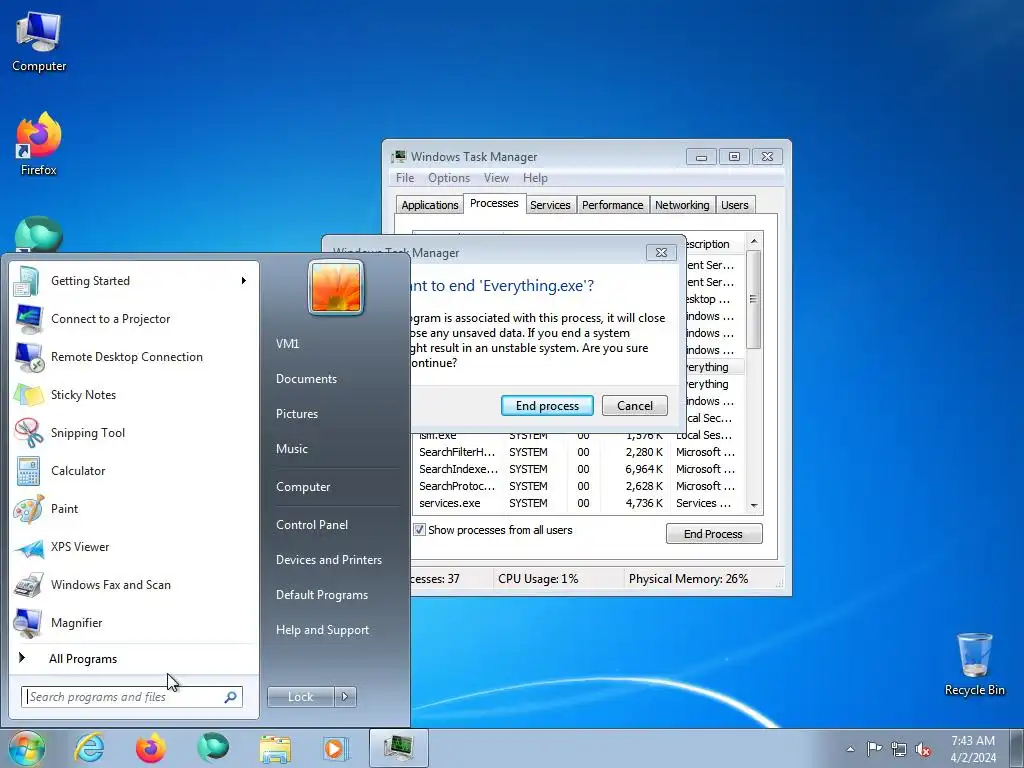Click Action Center flag tray icon
This screenshot has height=768, width=1024.
[x=874, y=748]
